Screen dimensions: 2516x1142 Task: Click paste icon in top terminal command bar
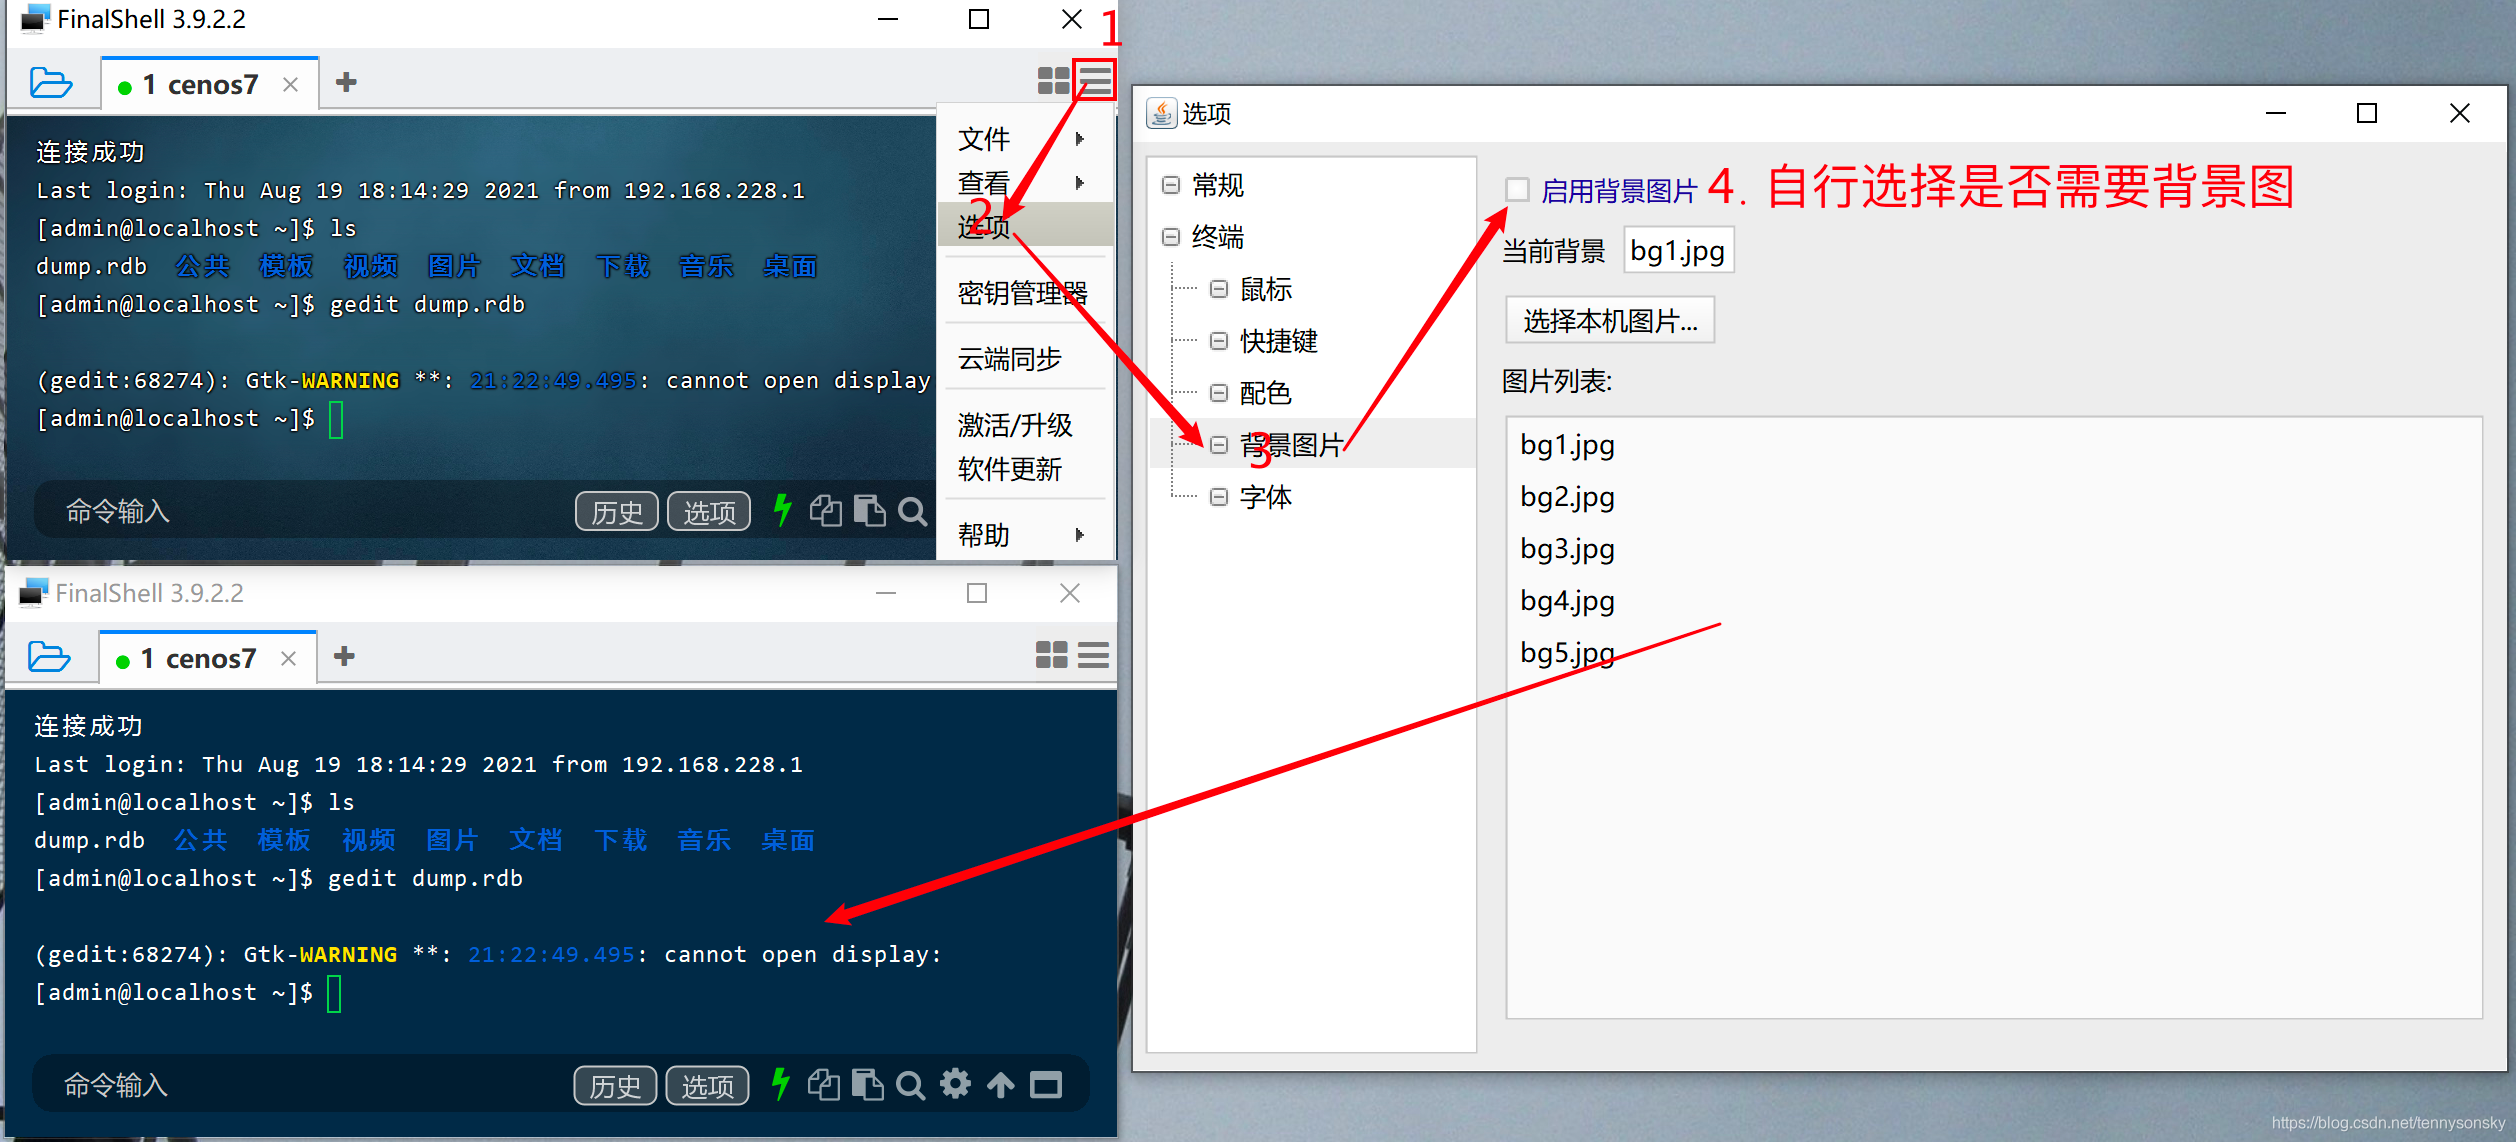coord(869,511)
